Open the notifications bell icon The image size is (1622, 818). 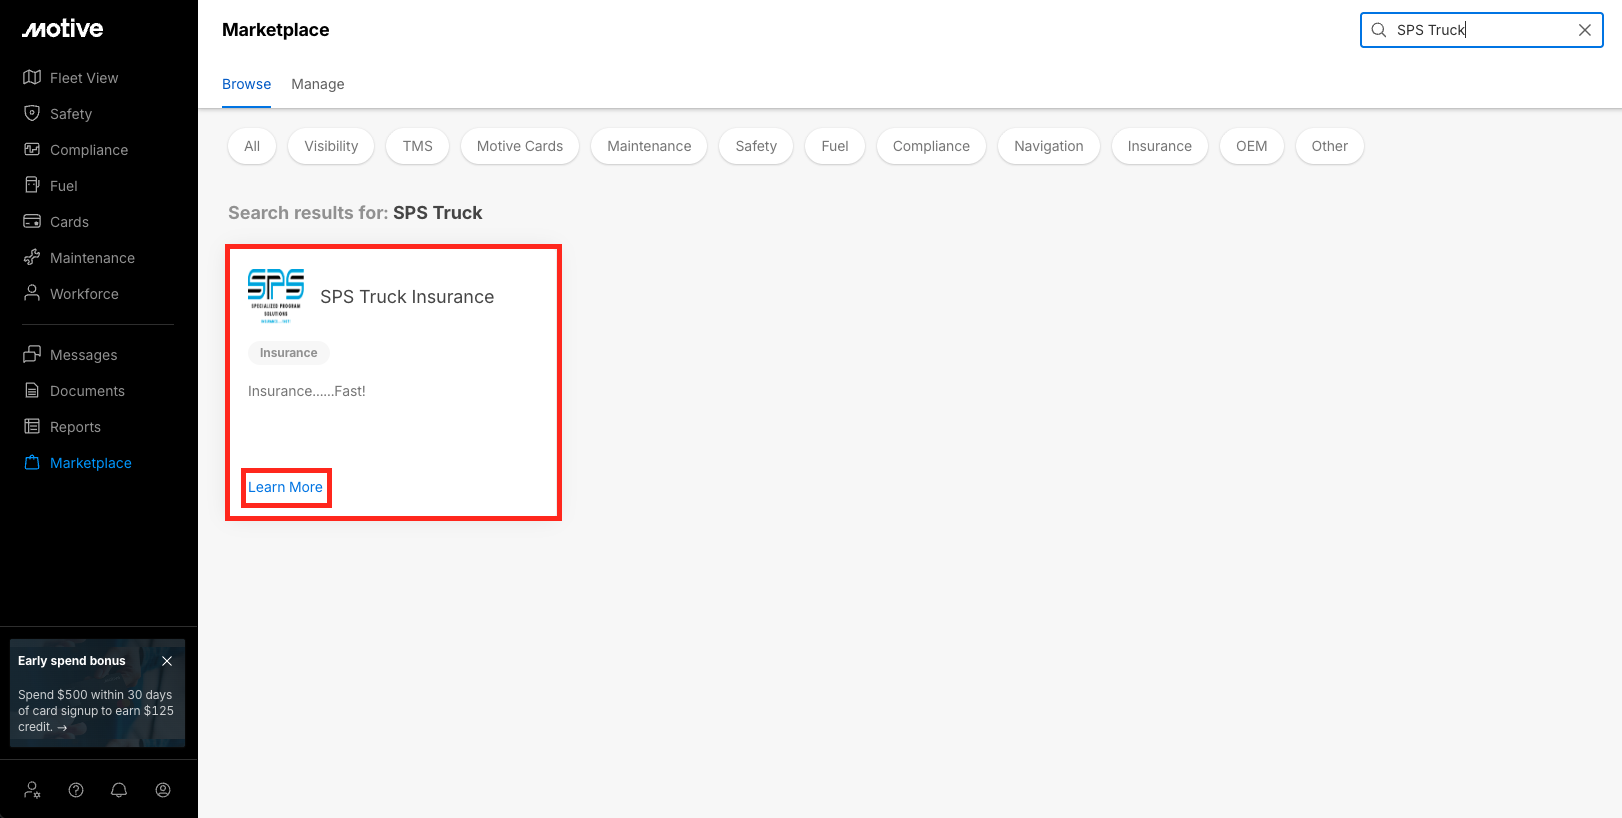[119, 790]
